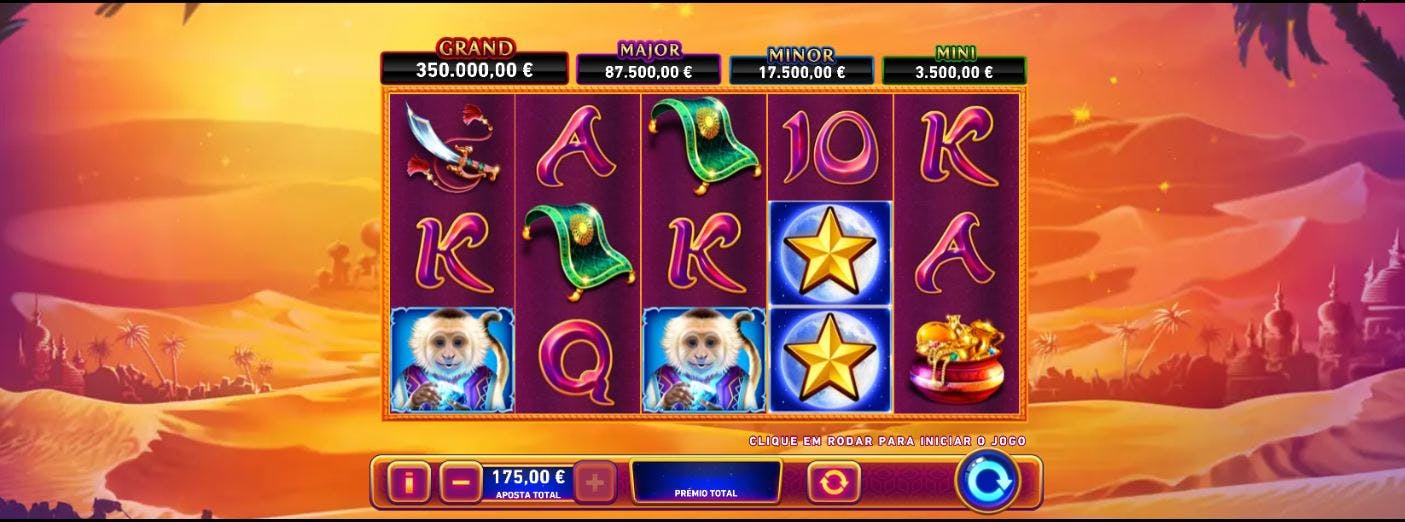Select the monkey symbol on third reel
The image size is (1405, 522).
tap(703, 360)
